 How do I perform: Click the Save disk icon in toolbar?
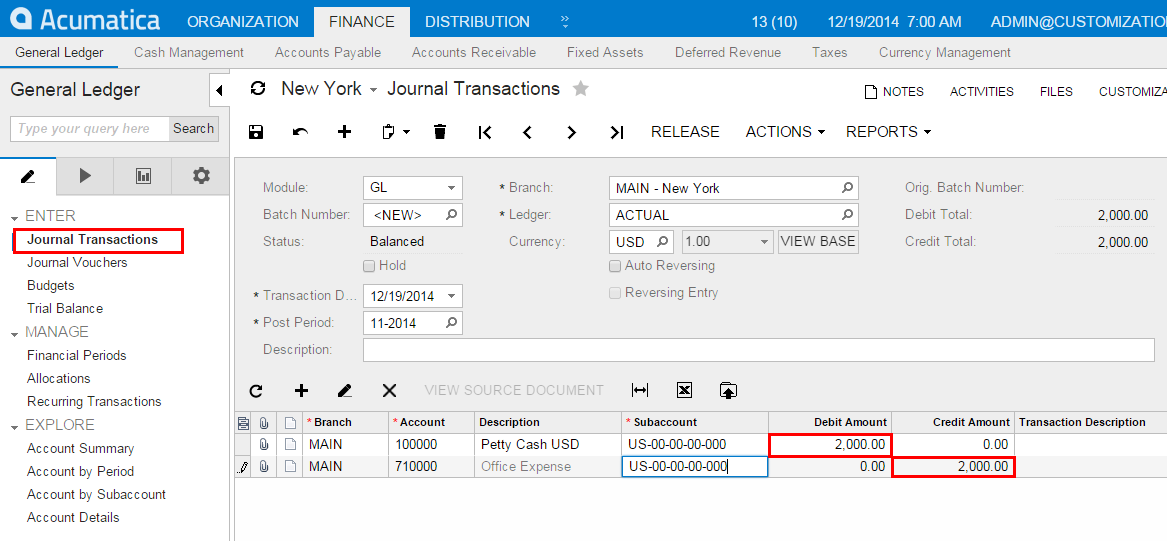coord(256,132)
